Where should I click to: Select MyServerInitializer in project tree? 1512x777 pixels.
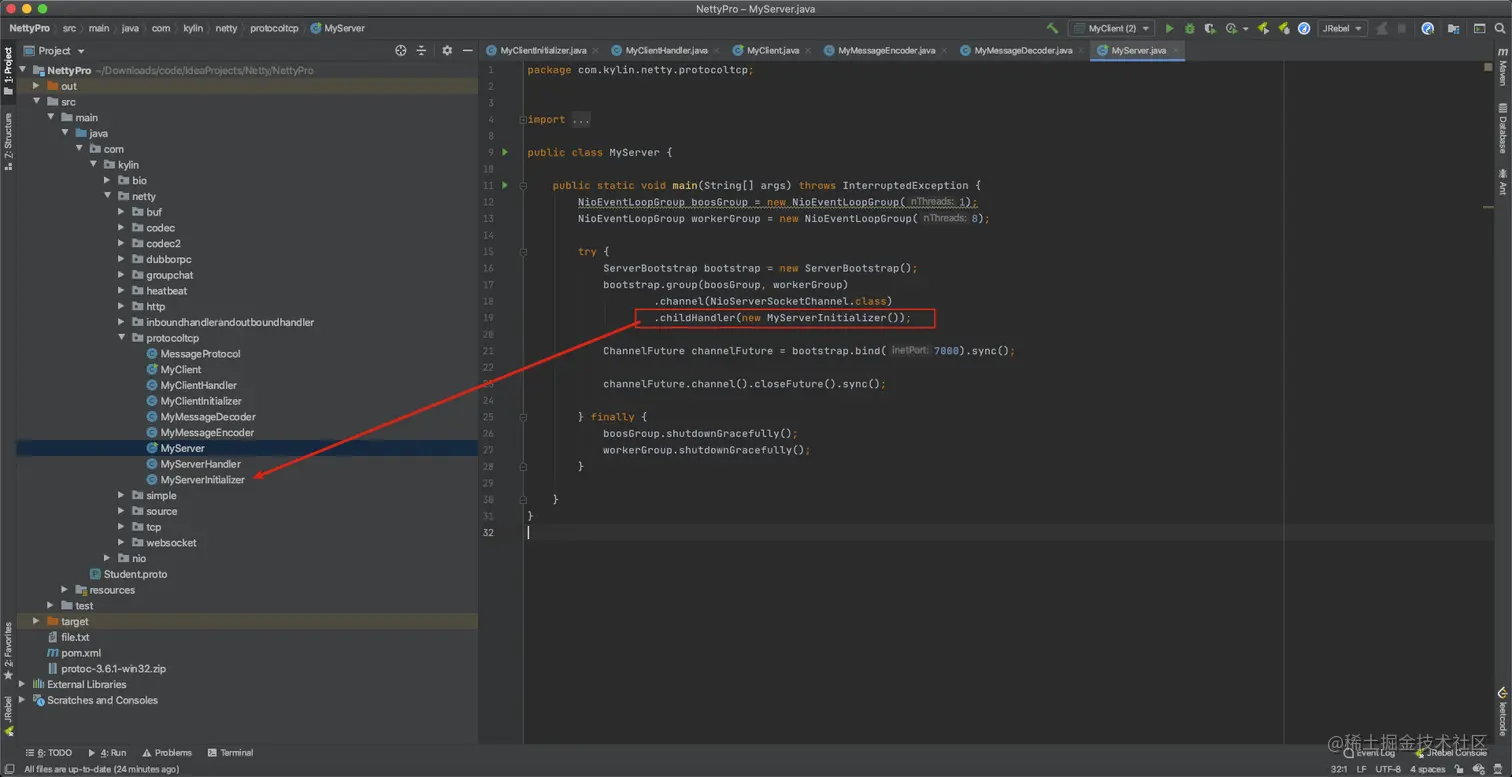[x=202, y=480]
